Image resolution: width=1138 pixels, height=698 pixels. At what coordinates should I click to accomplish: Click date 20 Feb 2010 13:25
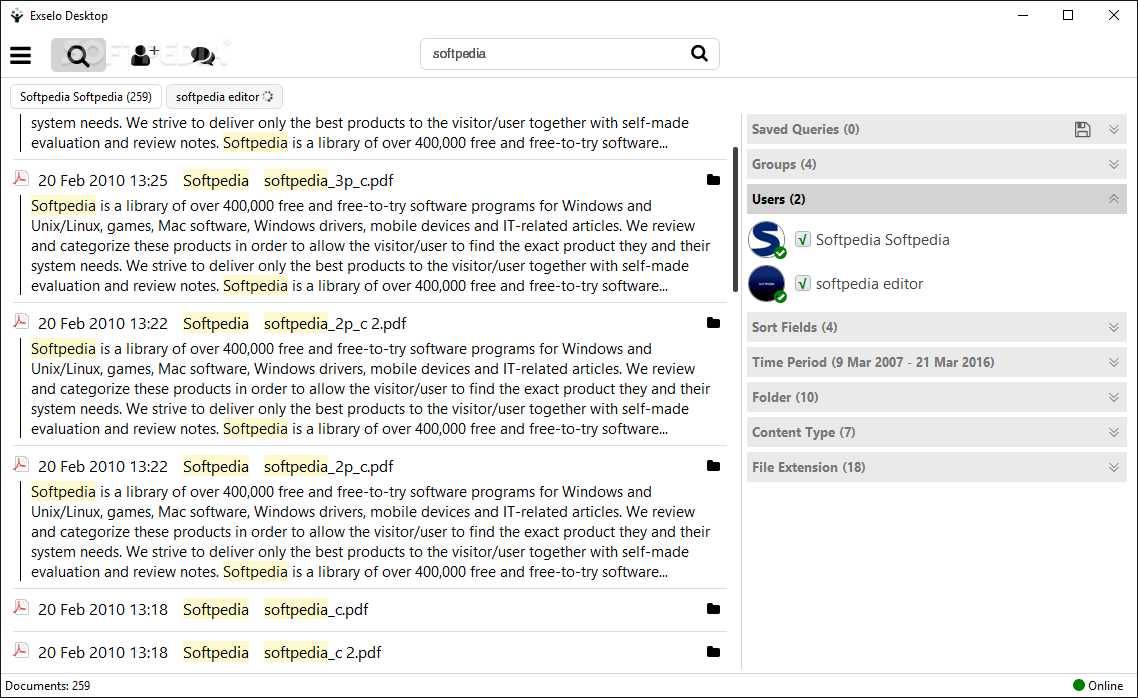click(102, 180)
